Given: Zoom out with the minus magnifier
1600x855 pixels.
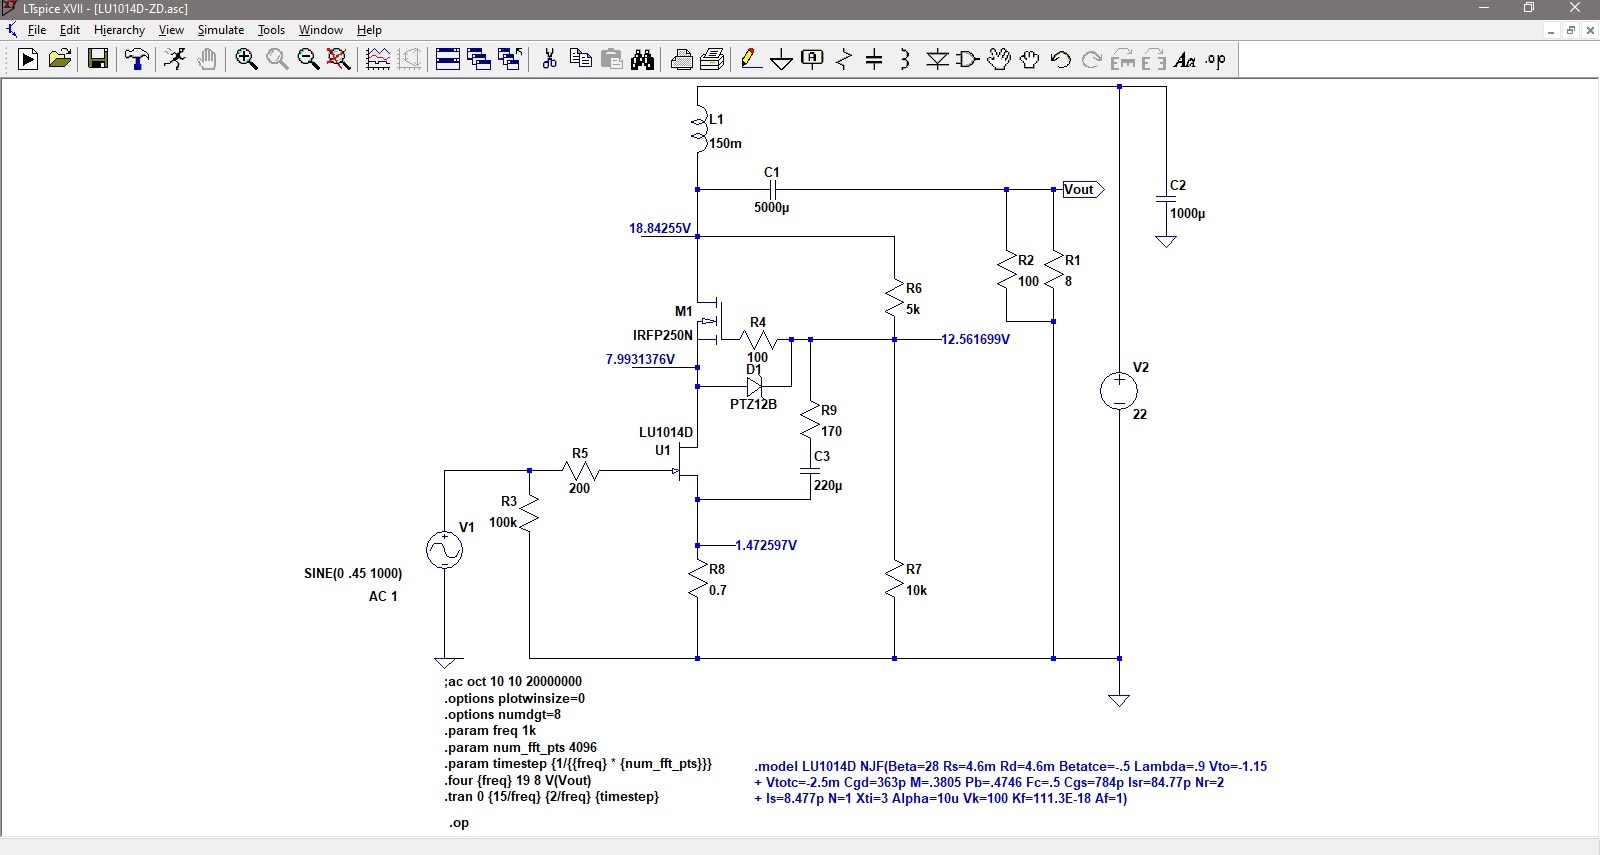Looking at the screenshot, I should [308, 60].
